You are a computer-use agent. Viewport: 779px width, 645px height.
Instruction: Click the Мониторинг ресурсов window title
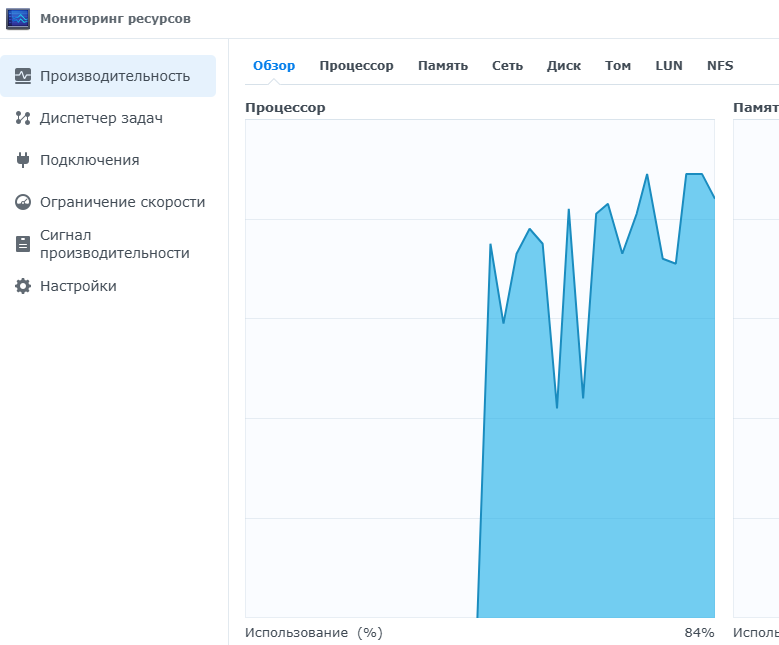pyautogui.click(x=115, y=19)
